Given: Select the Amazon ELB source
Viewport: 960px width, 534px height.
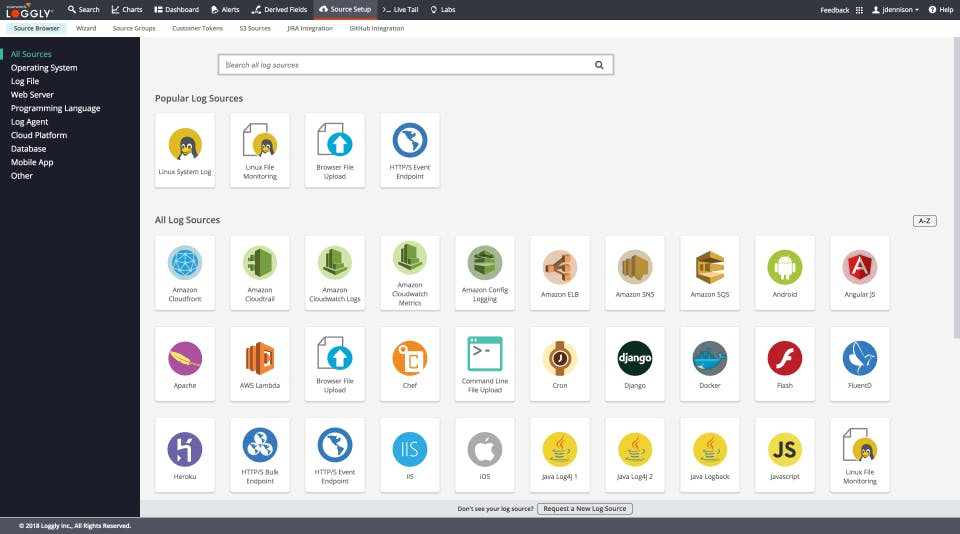Looking at the screenshot, I should click(560, 273).
